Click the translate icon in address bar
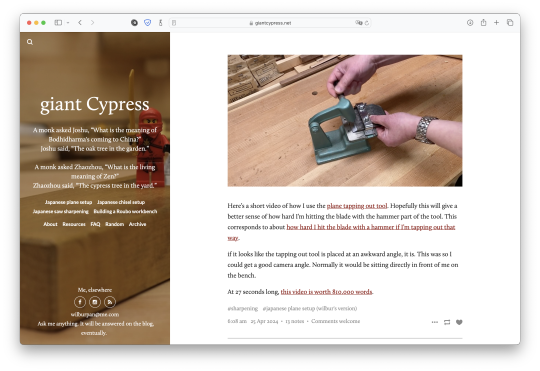The width and height of the screenshot is (540, 371). [359, 23]
